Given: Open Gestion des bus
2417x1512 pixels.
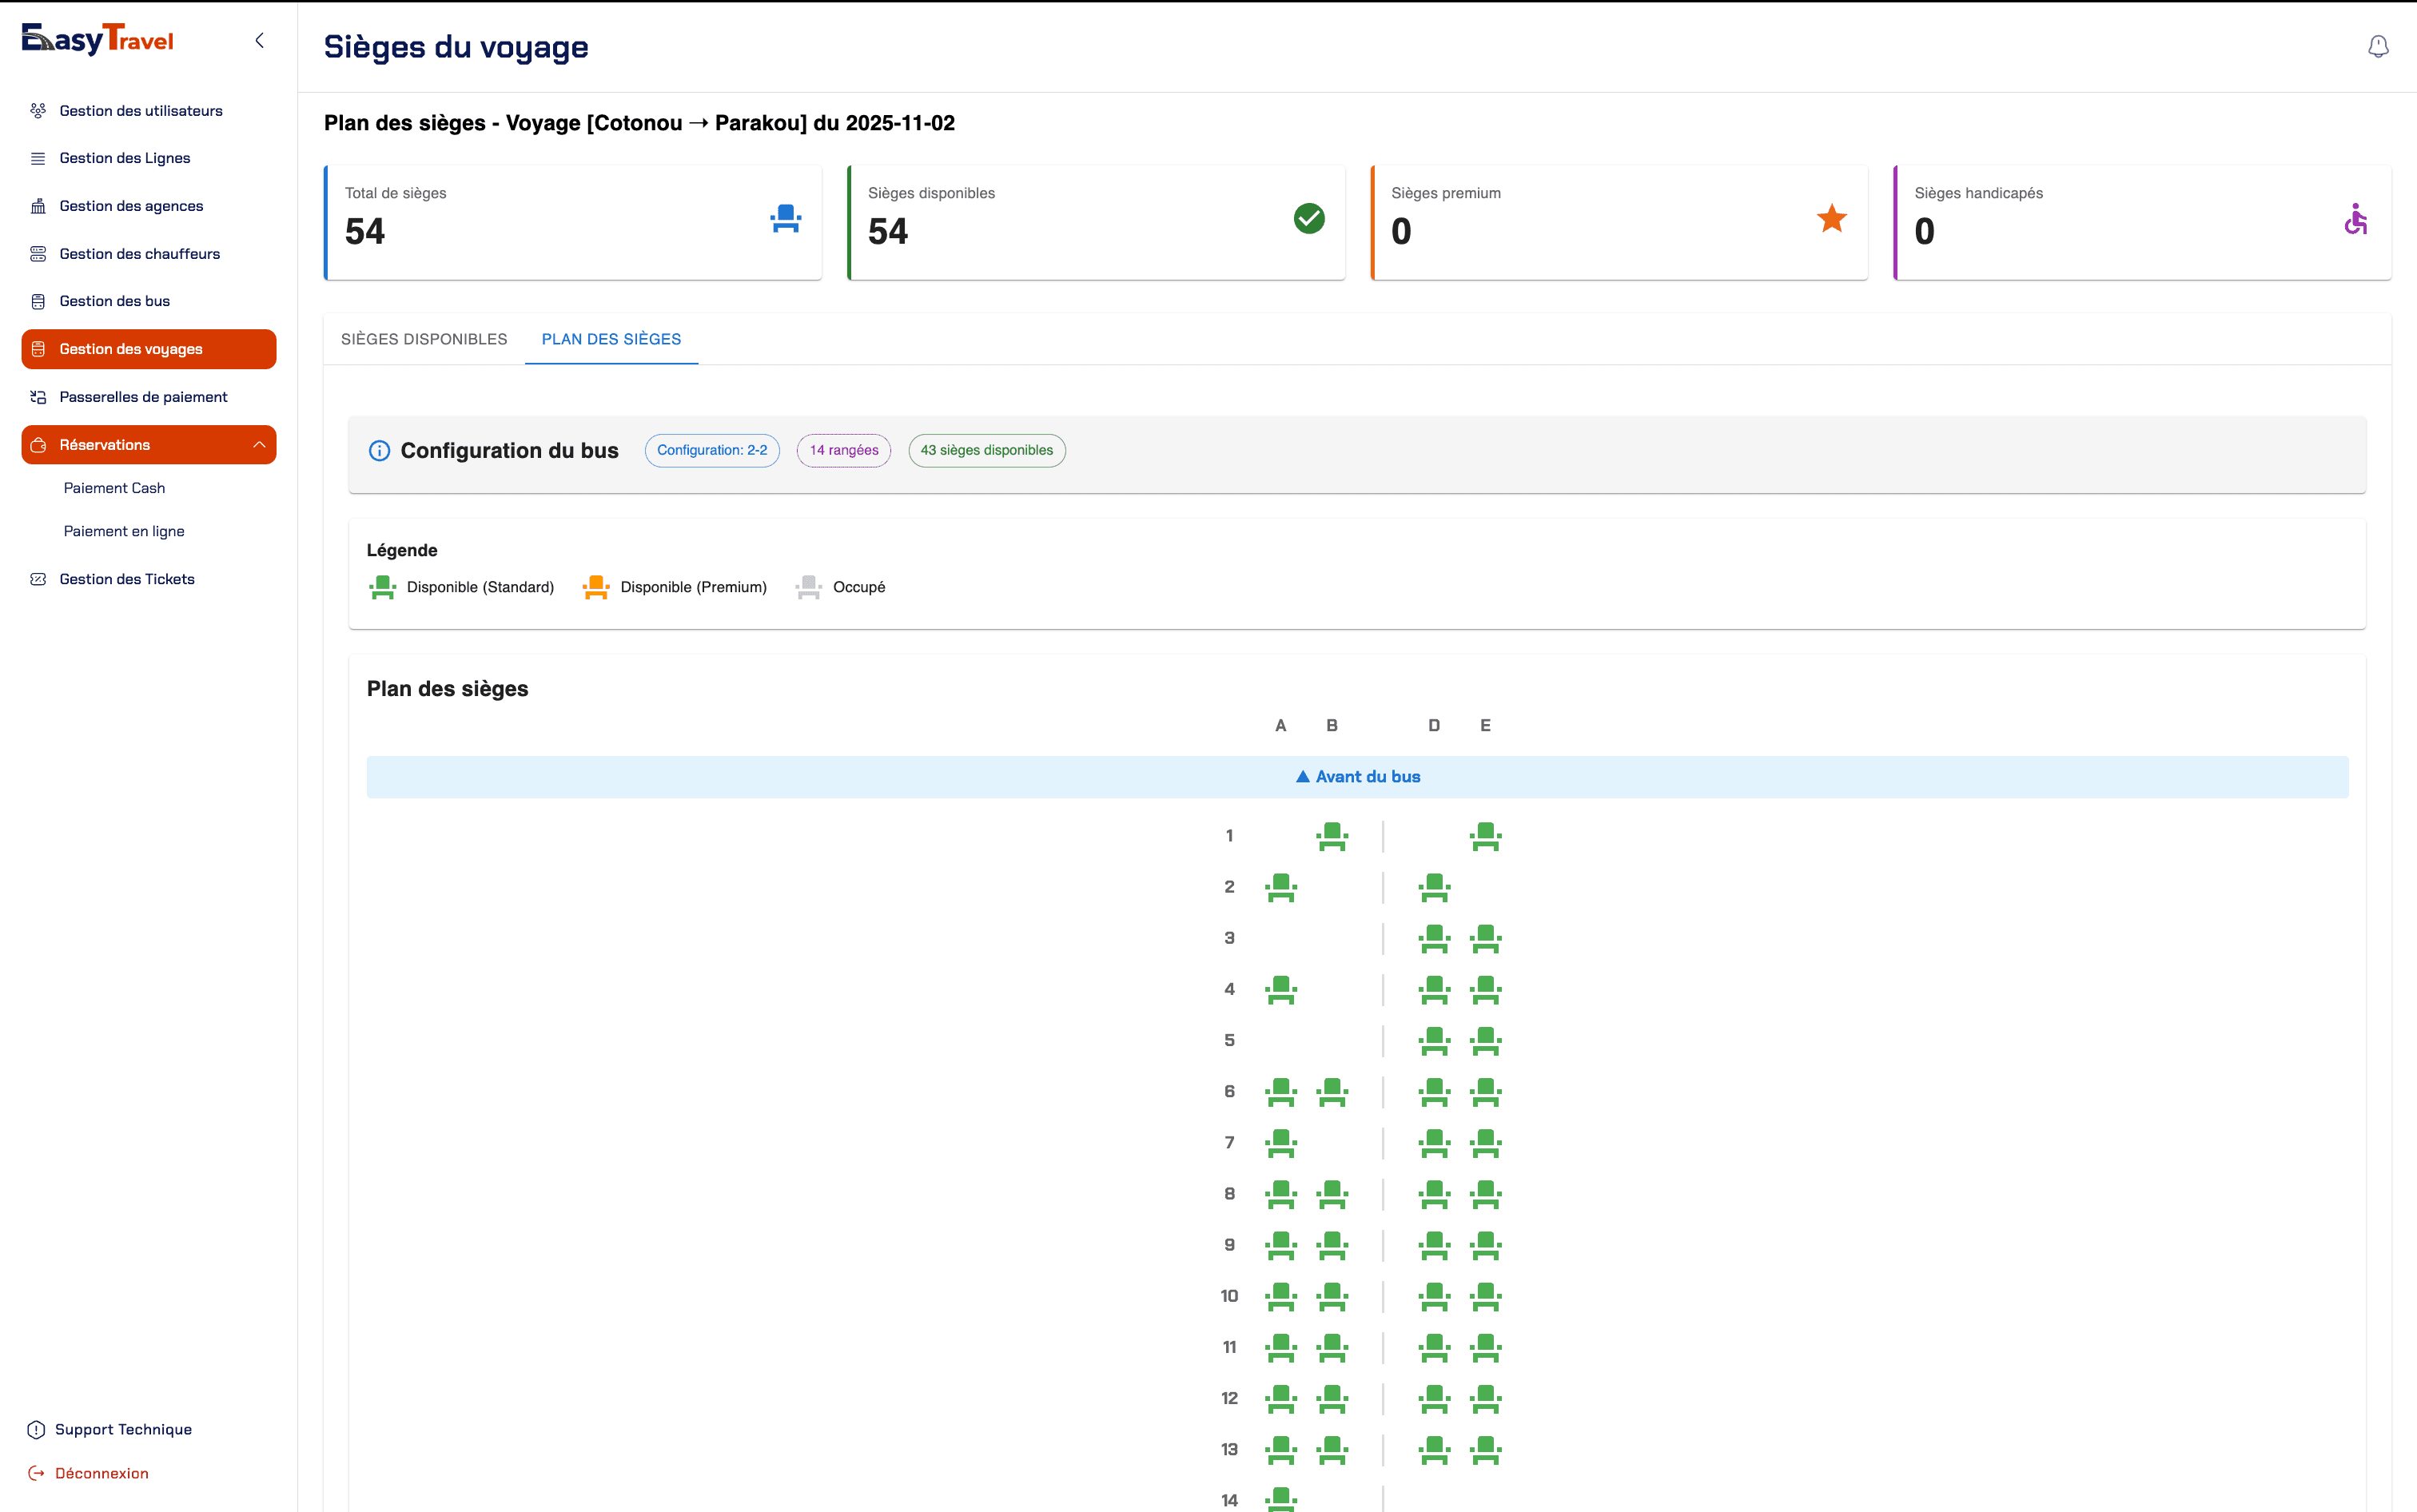Looking at the screenshot, I should (x=149, y=301).
